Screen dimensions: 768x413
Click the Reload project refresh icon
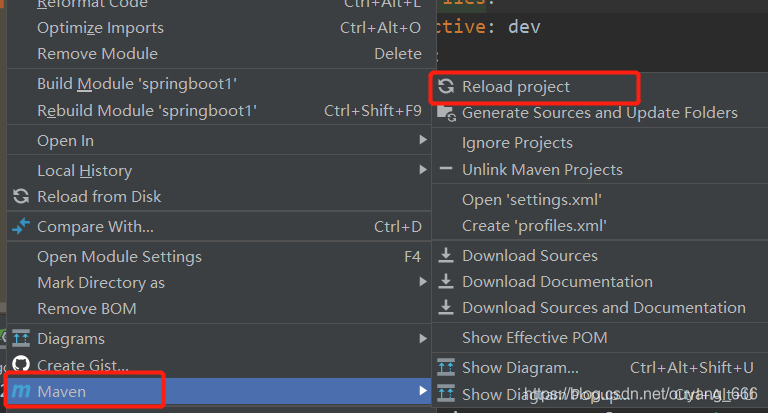tap(446, 86)
